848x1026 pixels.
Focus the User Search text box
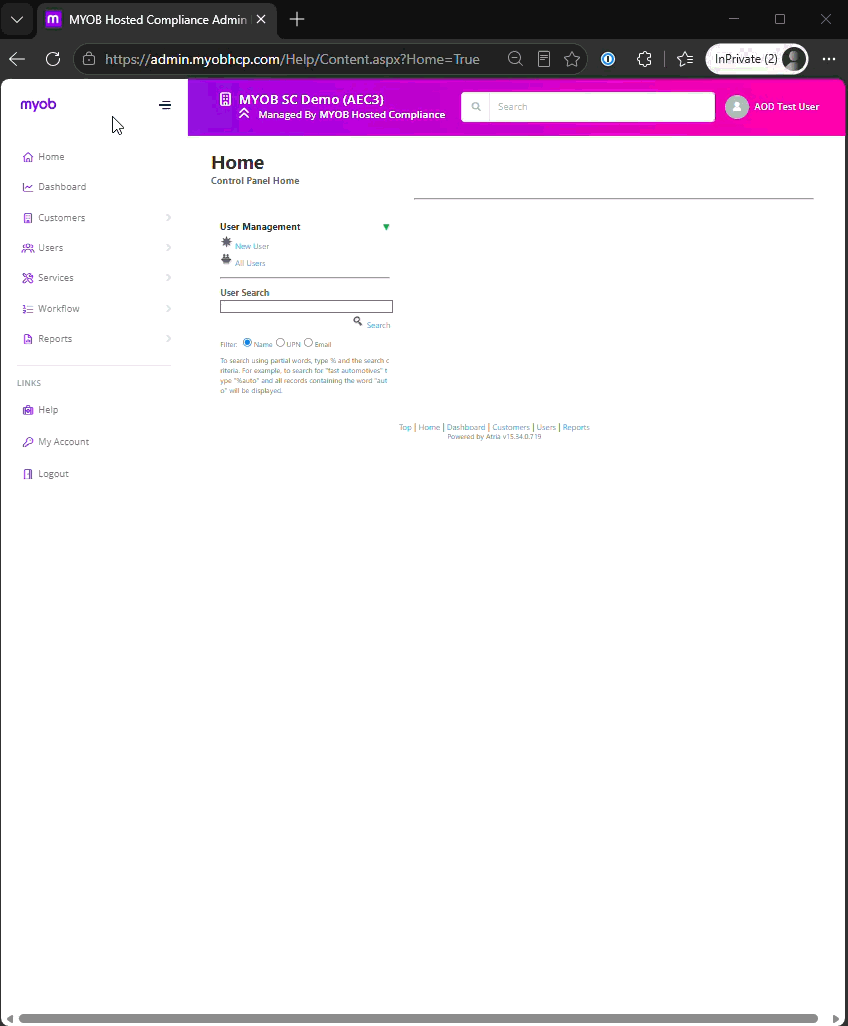tap(306, 307)
